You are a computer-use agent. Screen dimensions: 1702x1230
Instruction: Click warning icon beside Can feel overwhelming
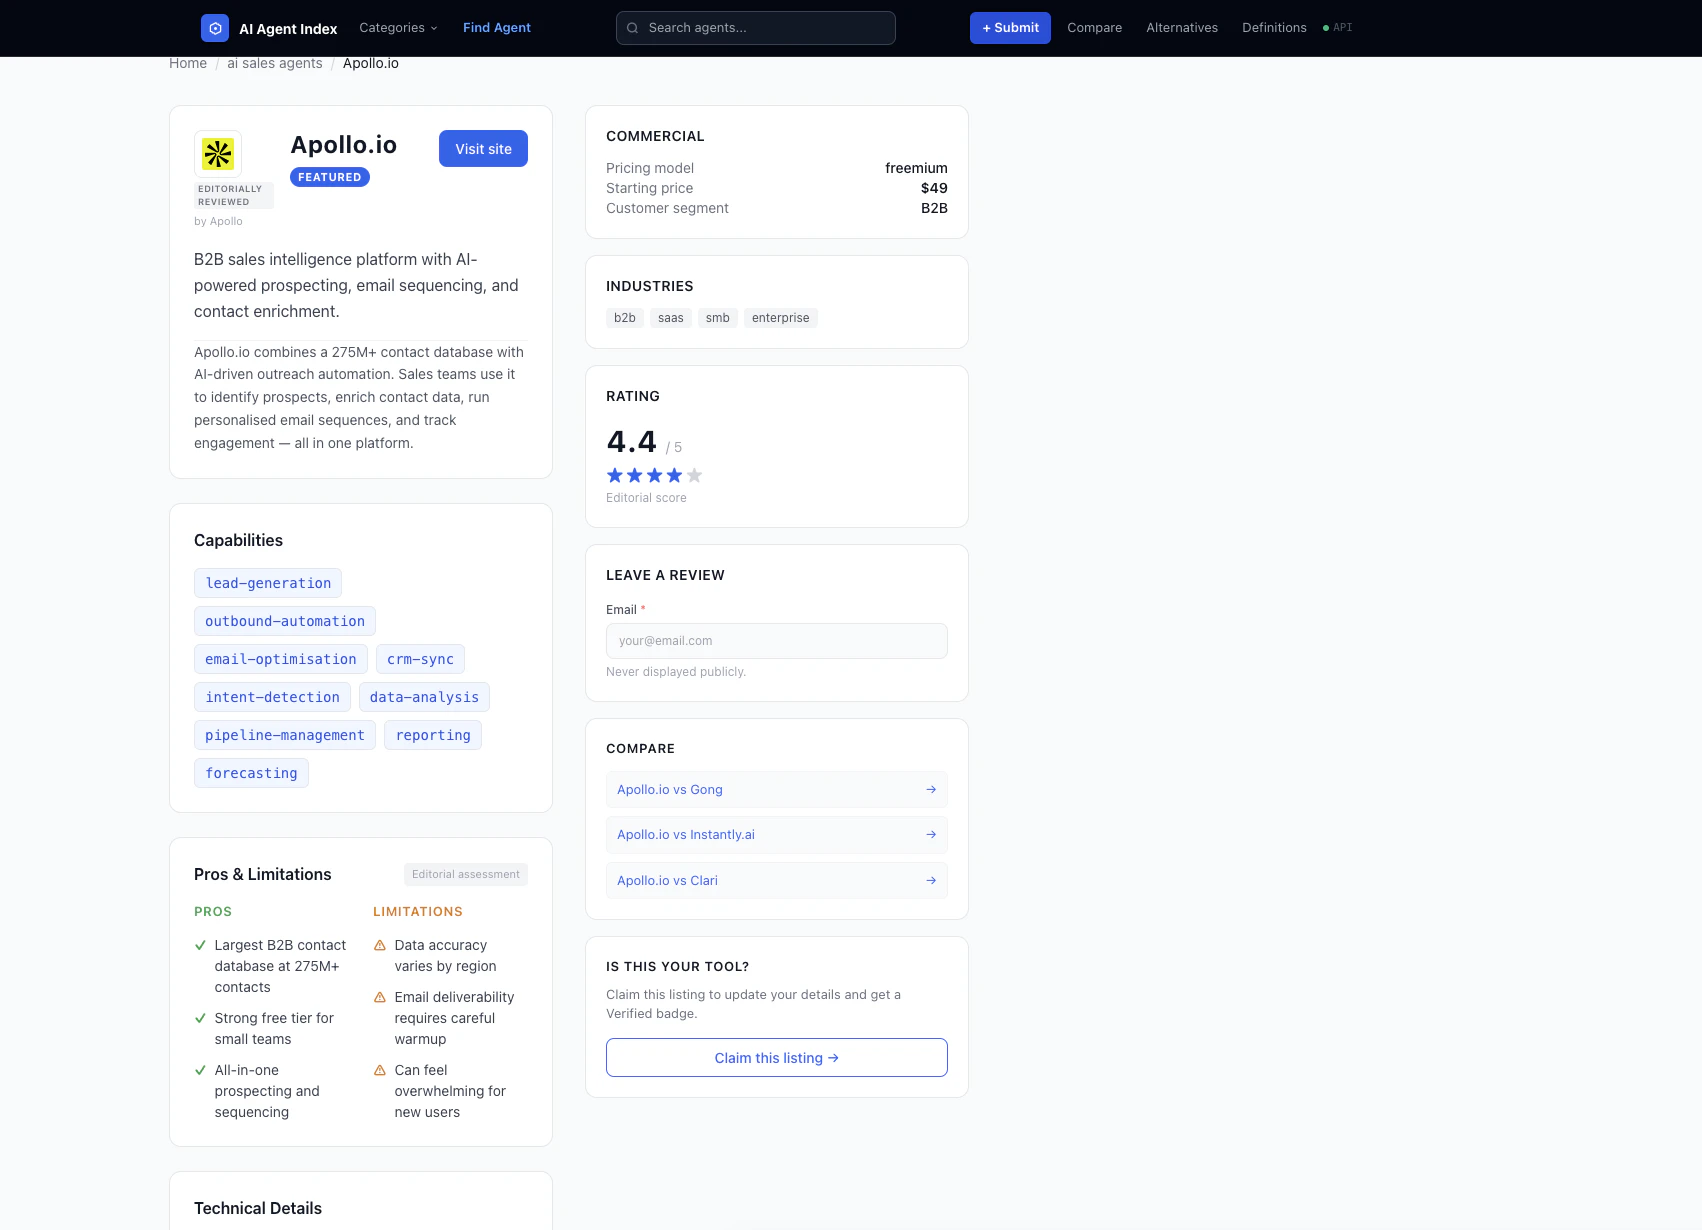(x=380, y=1071)
